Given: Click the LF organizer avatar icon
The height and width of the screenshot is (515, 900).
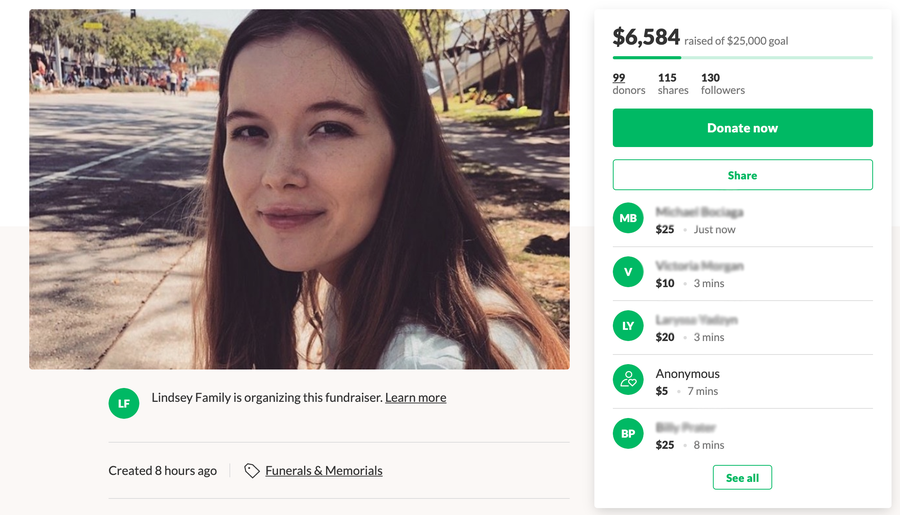Looking at the screenshot, I should coord(124,403).
